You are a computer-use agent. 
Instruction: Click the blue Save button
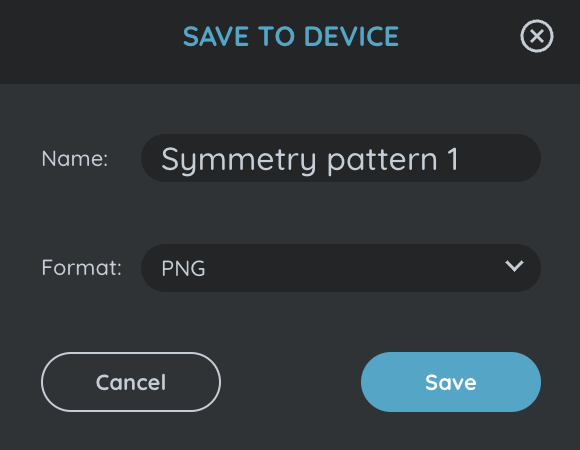tap(451, 382)
